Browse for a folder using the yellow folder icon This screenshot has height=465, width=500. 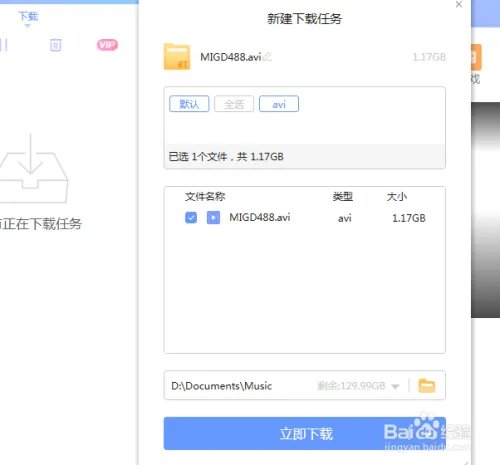427,386
